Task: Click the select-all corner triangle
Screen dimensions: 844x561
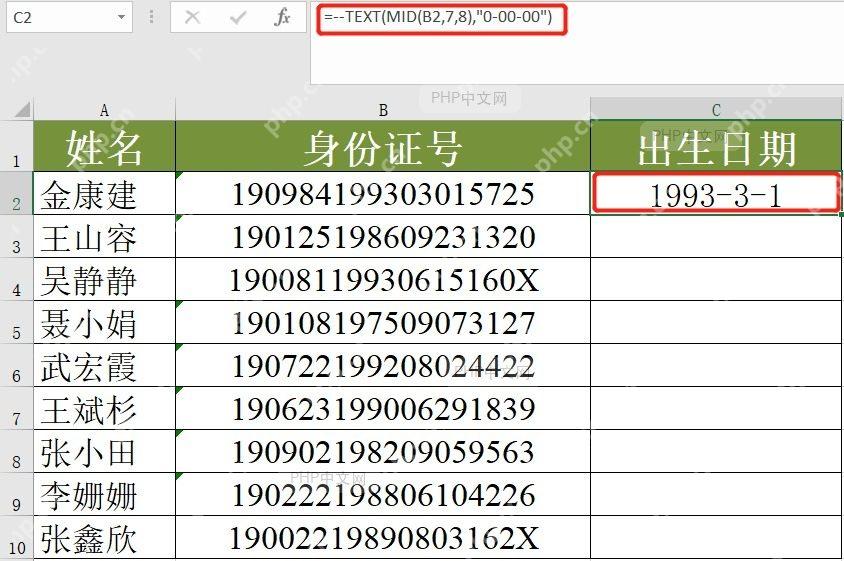Action: tap(23, 110)
